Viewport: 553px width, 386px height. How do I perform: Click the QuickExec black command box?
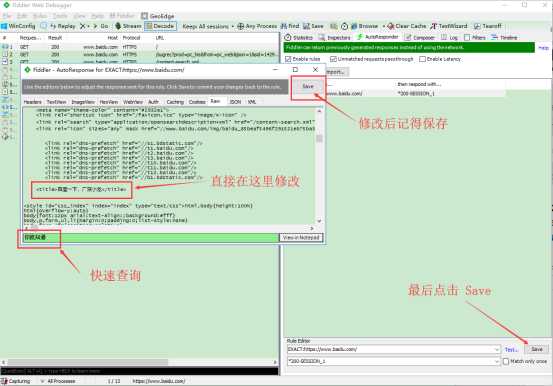coord(139,371)
